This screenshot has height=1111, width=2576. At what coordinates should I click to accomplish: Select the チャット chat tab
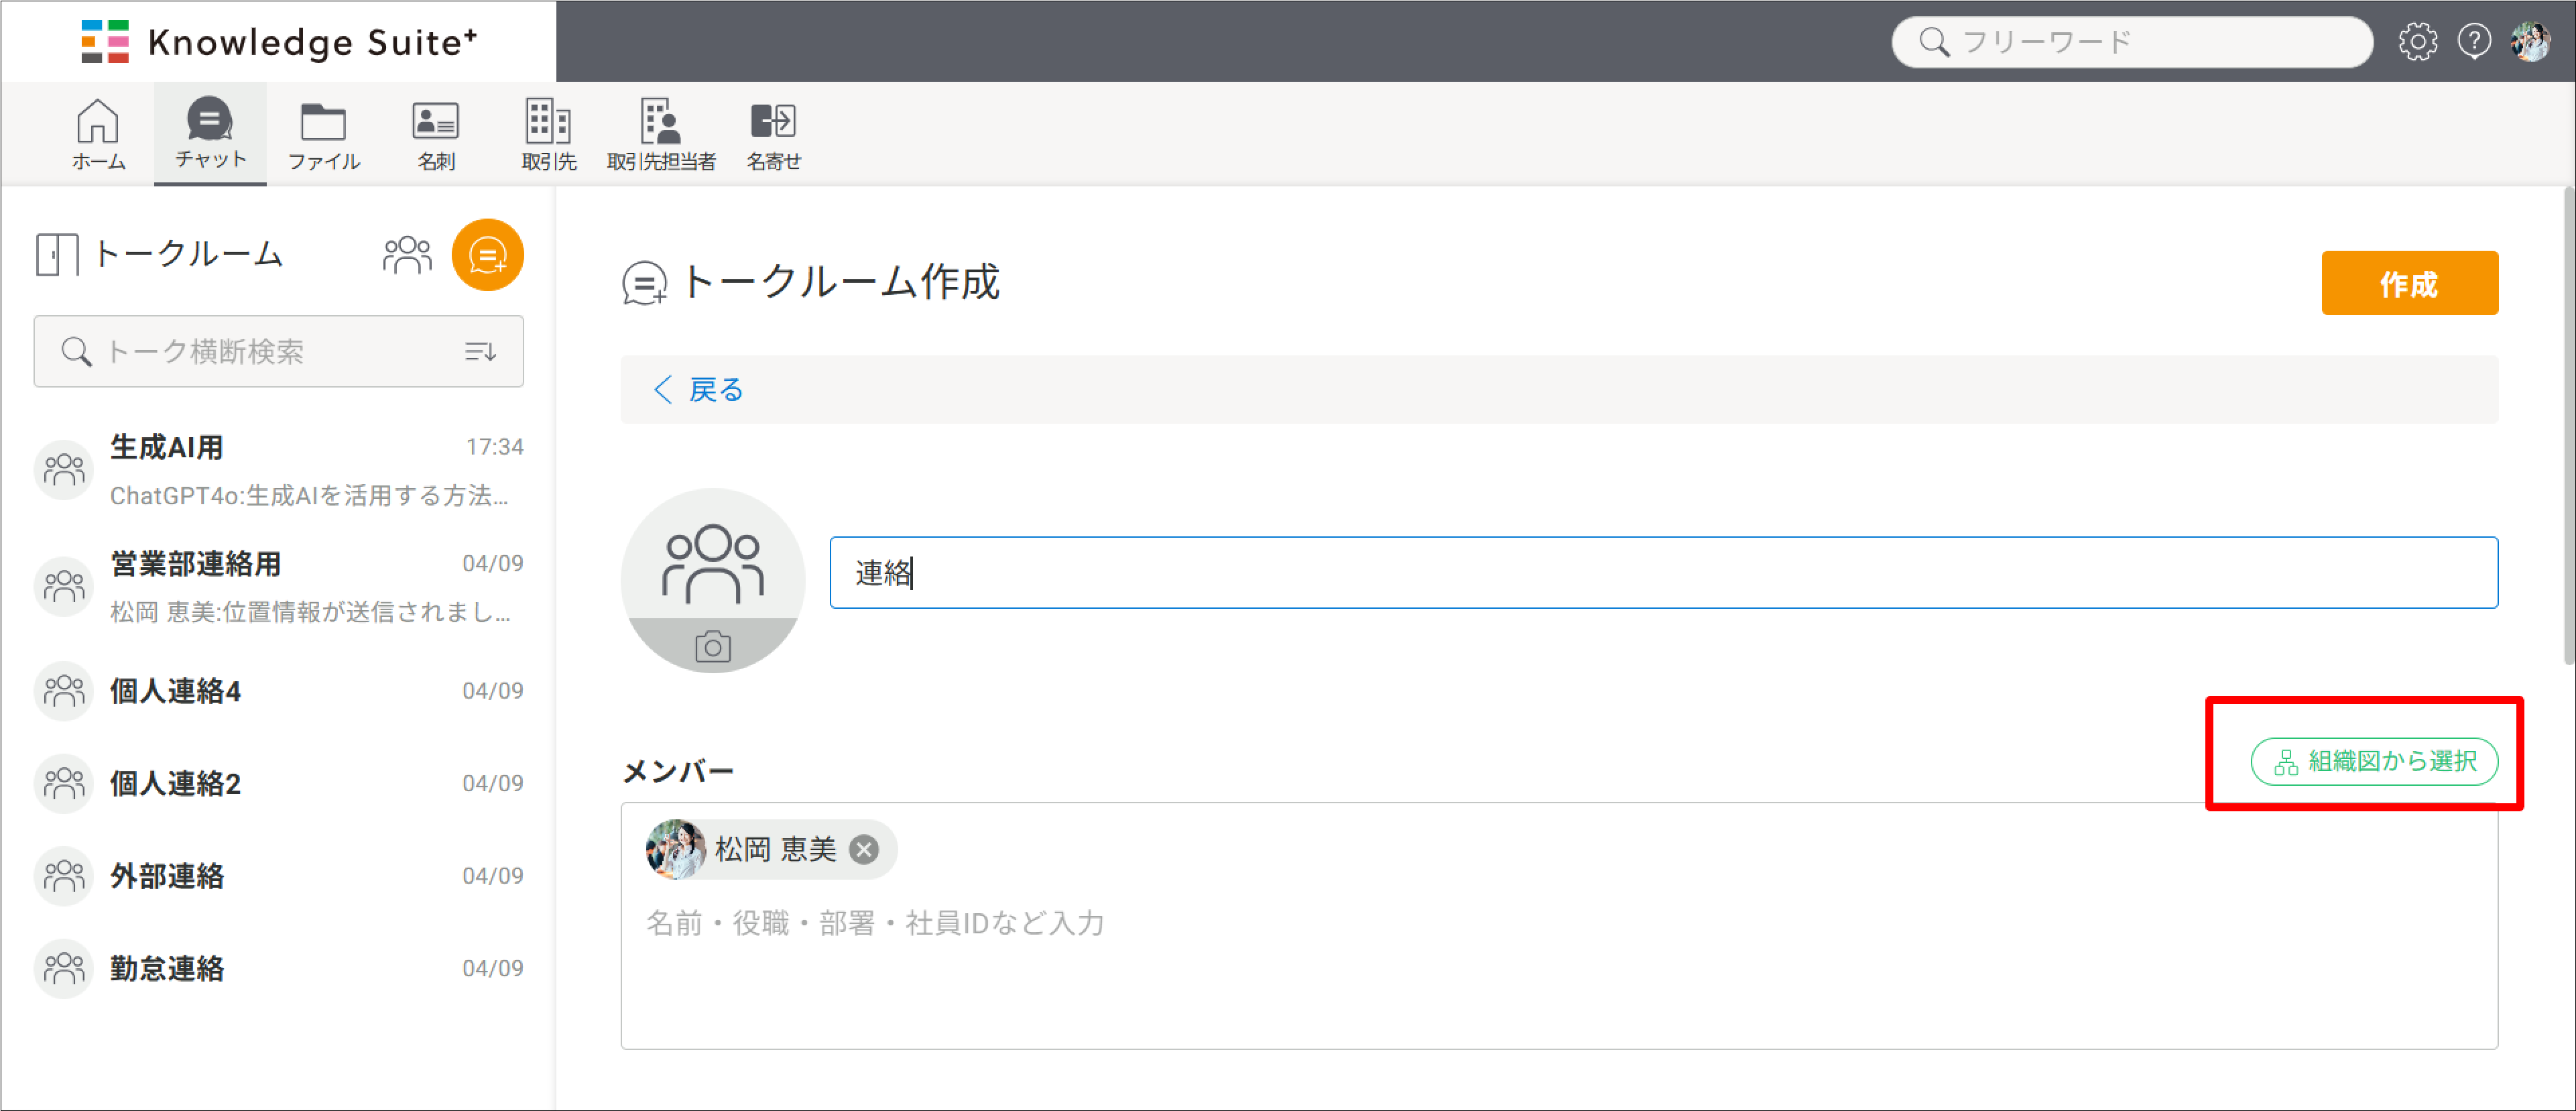[x=210, y=133]
